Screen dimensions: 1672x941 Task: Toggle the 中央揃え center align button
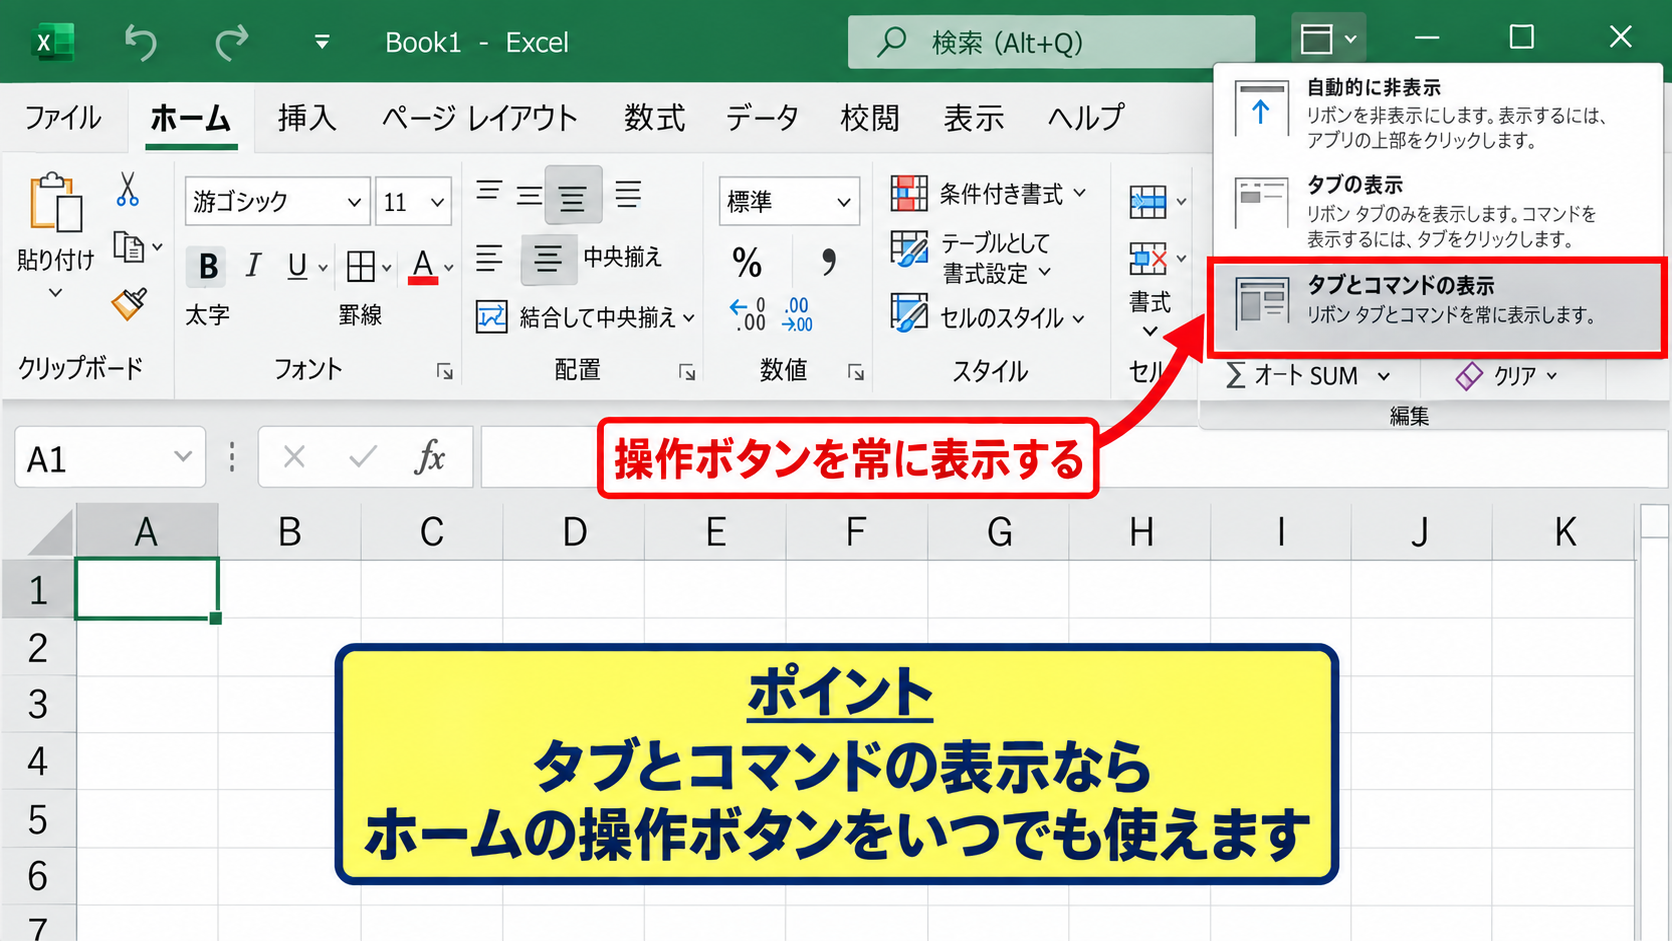[549, 259]
